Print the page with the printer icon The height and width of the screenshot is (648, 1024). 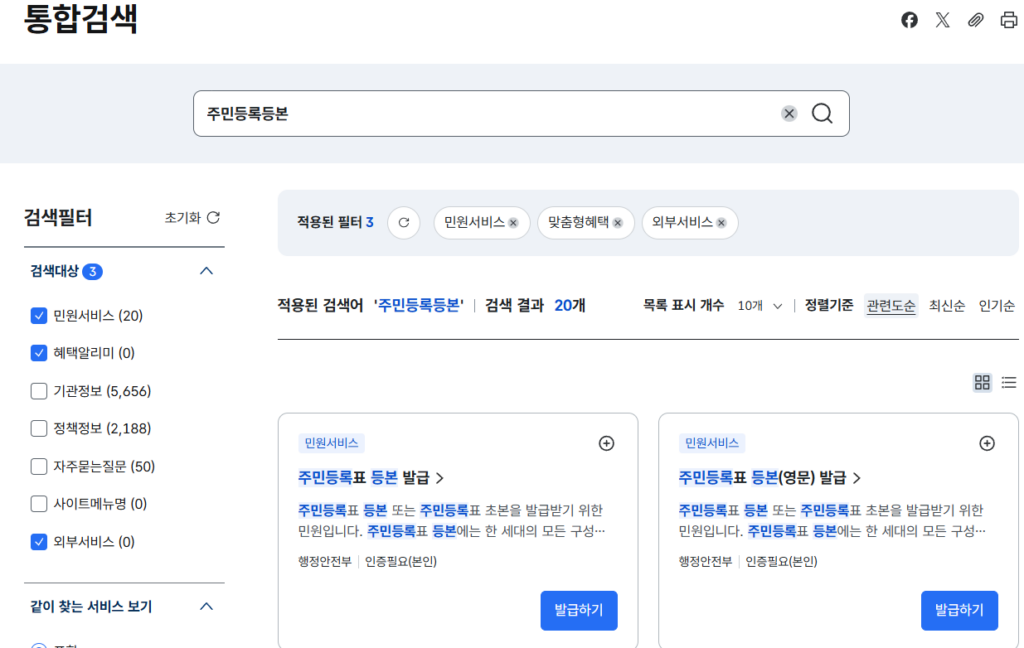(x=1008, y=20)
